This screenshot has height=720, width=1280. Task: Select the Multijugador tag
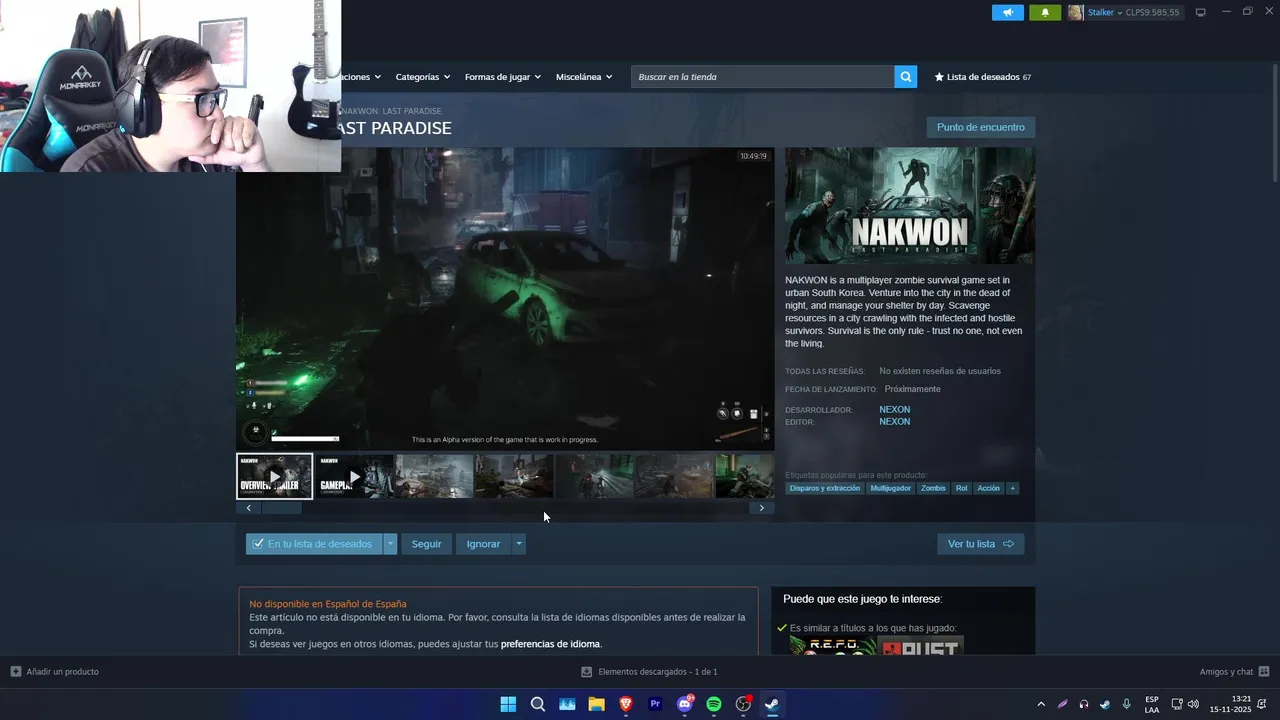(x=890, y=488)
